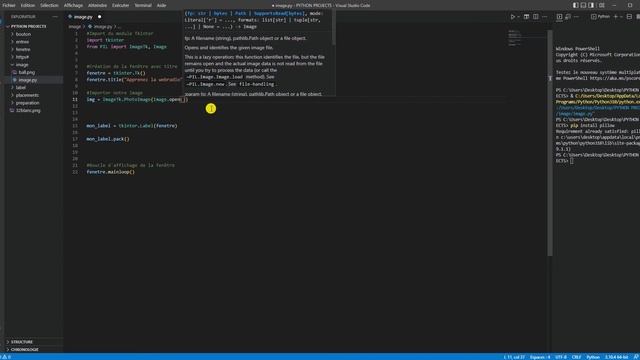Screen dimensions: 640x360
Task: Create a new terminal with plus icon
Action: pos(616,17)
